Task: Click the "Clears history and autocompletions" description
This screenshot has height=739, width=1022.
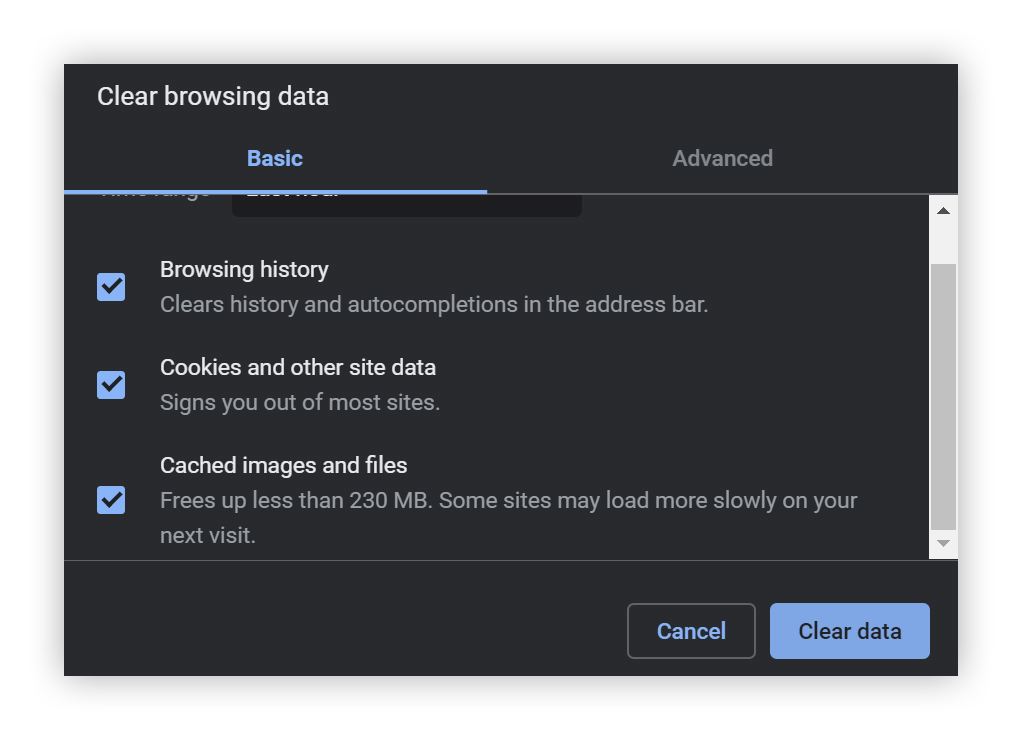Action: tap(434, 304)
